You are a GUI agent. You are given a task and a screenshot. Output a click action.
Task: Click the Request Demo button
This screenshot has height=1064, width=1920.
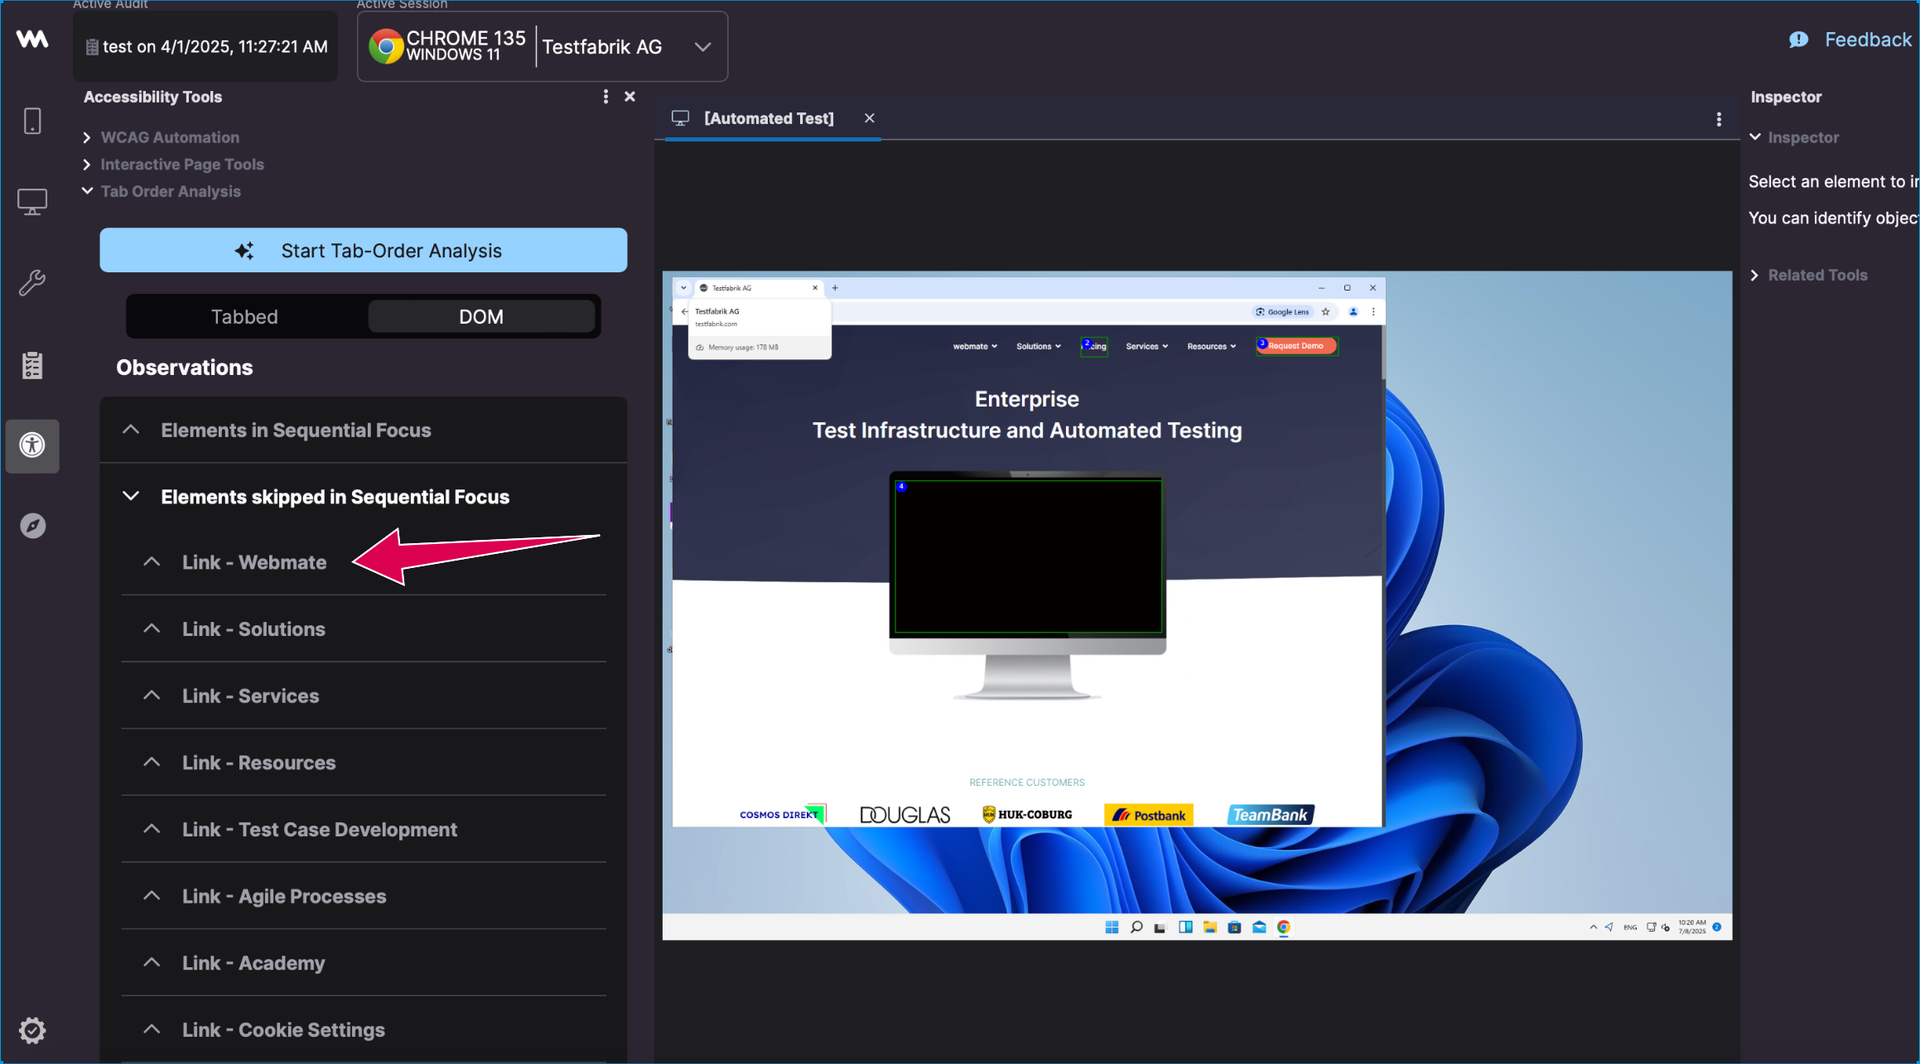(x=1296, y=346)
